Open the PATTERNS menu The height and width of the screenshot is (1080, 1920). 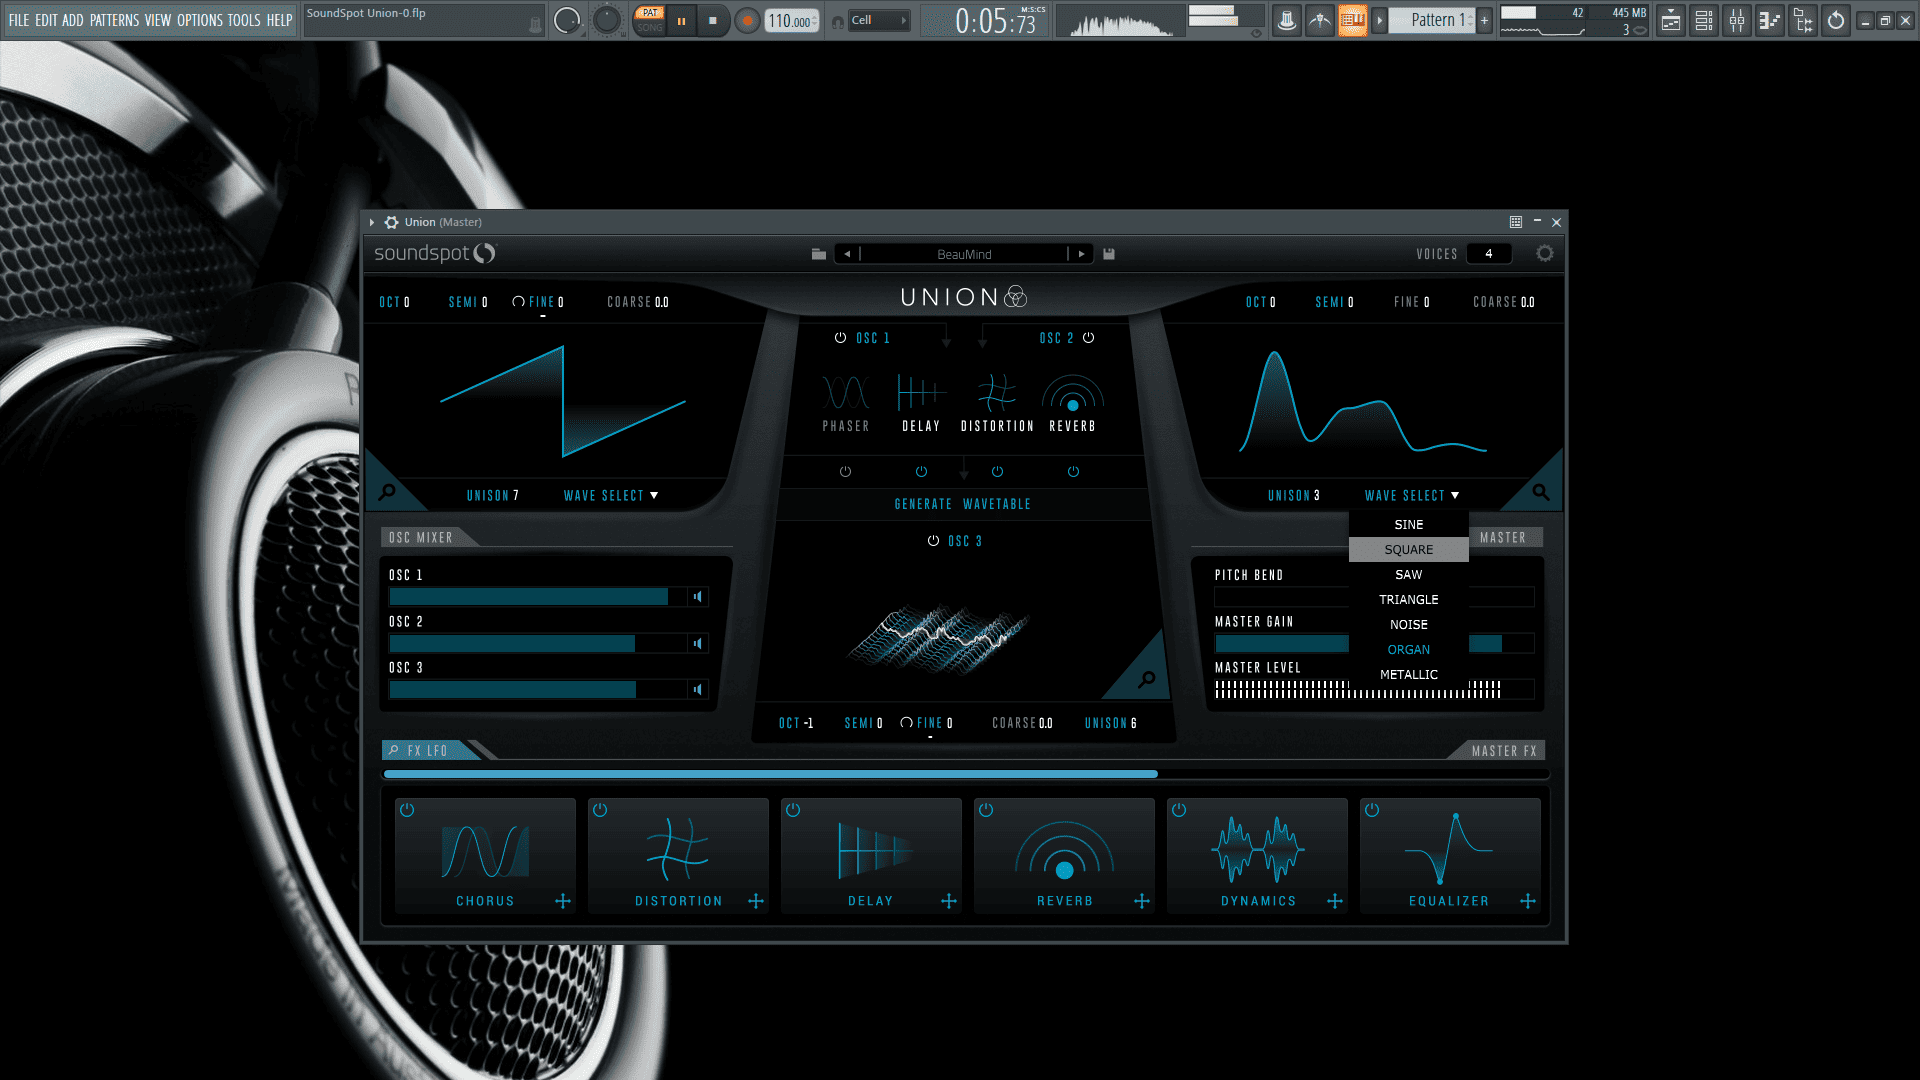click(x=115, y=20)
